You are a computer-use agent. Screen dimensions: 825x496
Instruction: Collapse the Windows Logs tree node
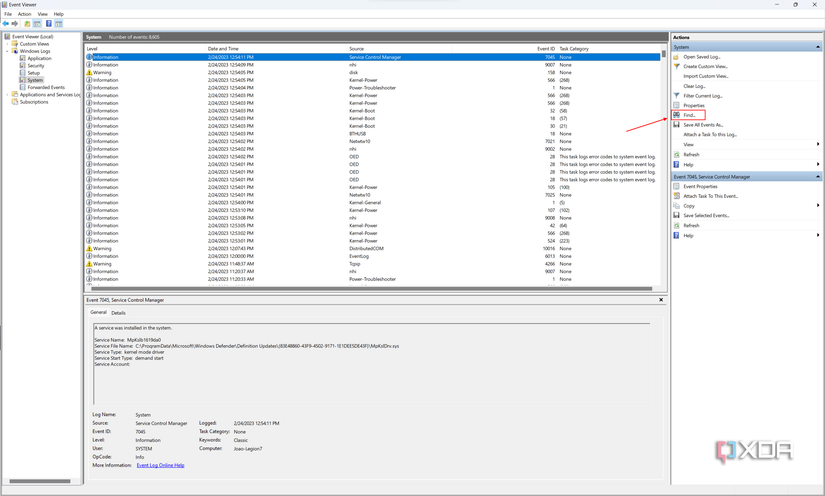(7, 52)
